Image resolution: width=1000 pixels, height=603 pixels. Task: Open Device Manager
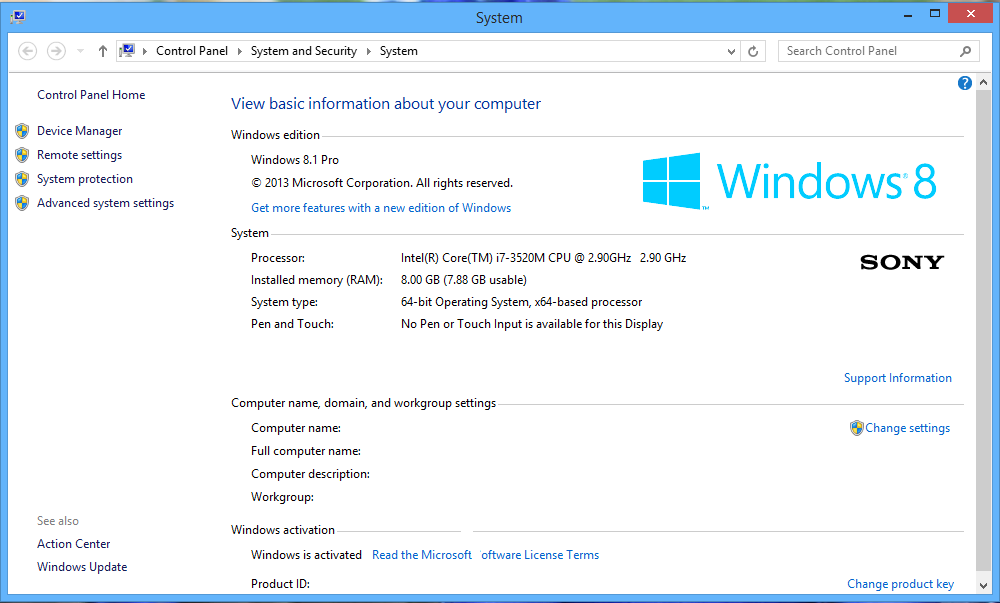pyautogui.click(x=80, y=131)
